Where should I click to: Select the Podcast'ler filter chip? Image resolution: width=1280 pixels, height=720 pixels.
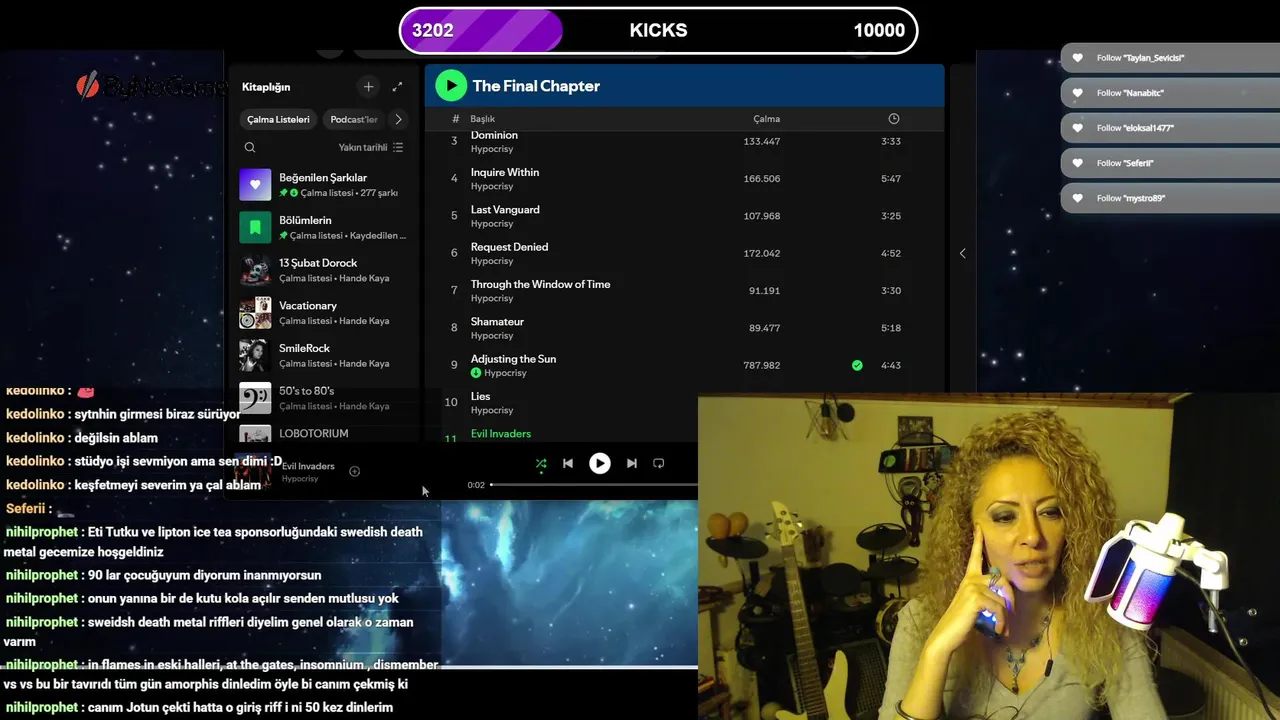coord(354,119)
